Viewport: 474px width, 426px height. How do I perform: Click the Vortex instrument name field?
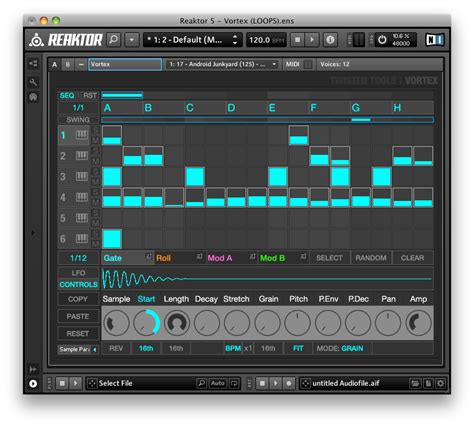(x=125, y=64)
